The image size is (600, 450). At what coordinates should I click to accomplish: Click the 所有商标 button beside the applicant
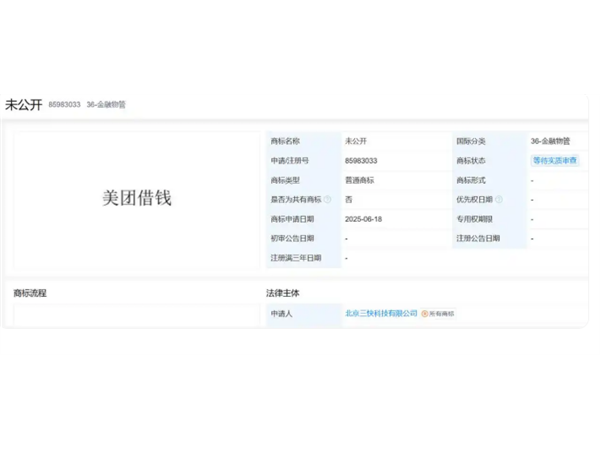tap(438, 314)
